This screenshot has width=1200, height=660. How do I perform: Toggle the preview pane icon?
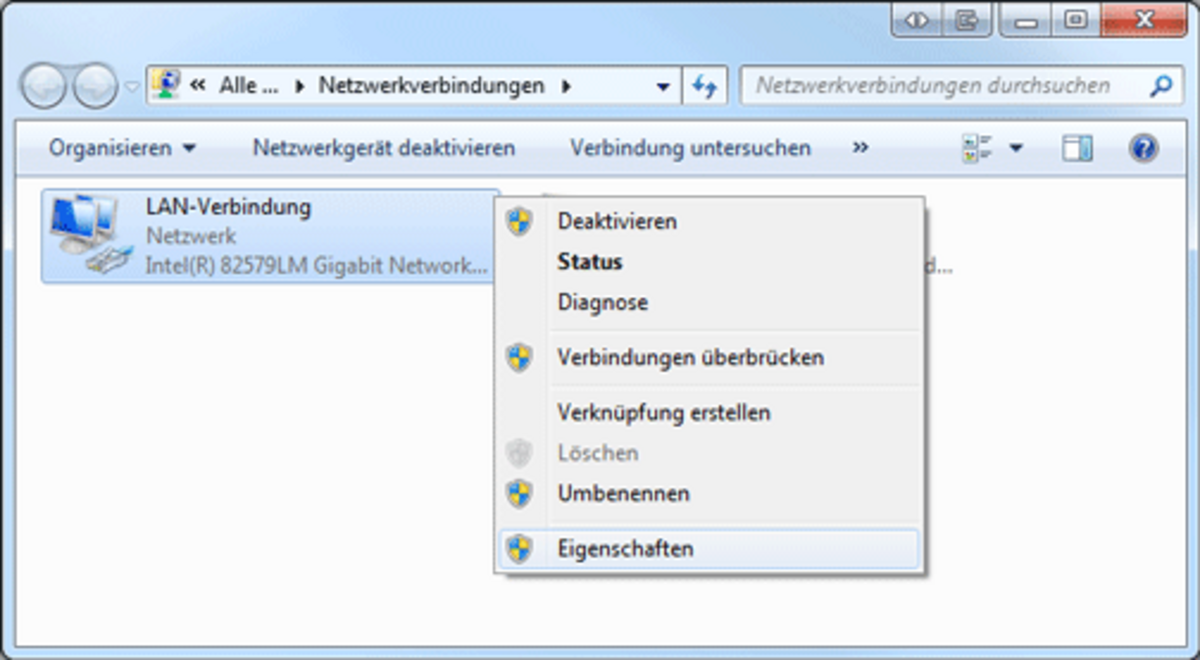coord(1077,149)
